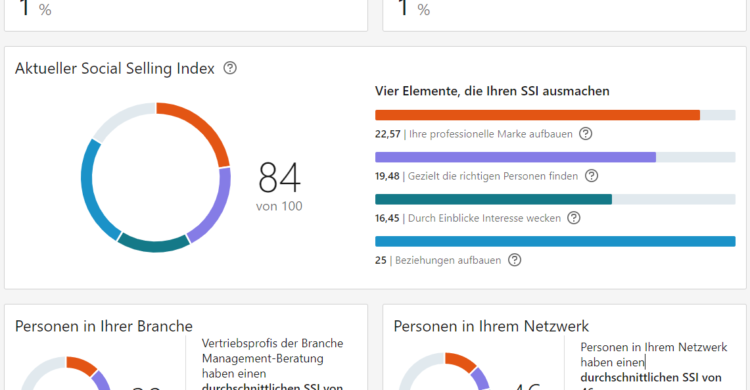Click the Netzwerk card donut chart
This screenshot has height=390, width=750.
(x=445, y=371)
